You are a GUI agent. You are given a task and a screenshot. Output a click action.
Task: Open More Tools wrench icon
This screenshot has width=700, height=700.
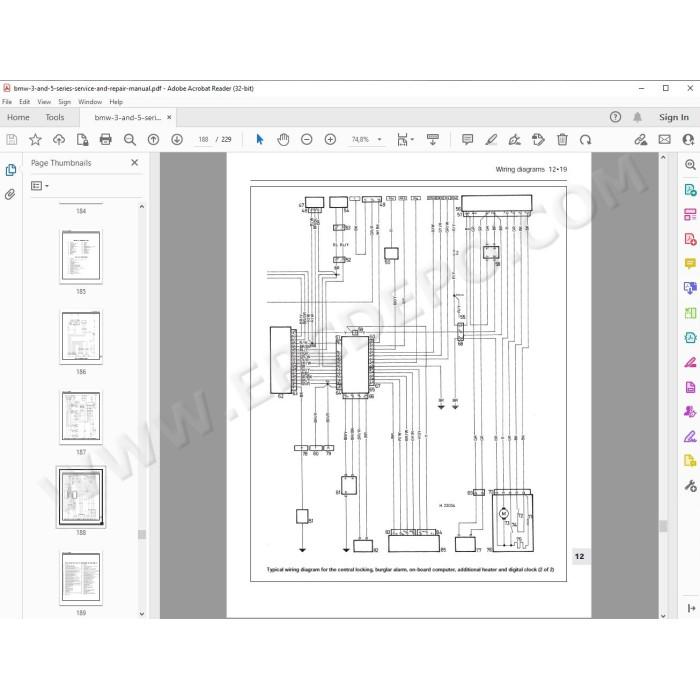pyautogui.click(x=690, y=486)
